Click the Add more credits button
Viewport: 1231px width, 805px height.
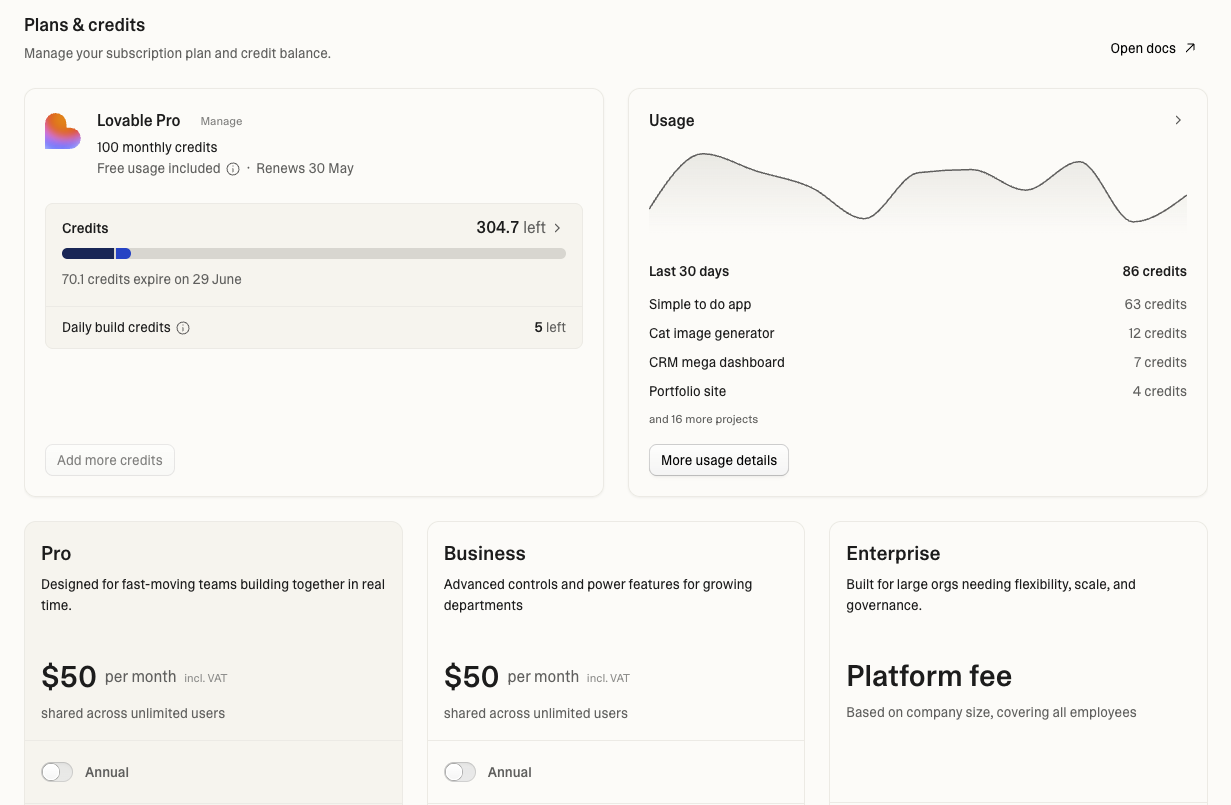tap(110, 460)
